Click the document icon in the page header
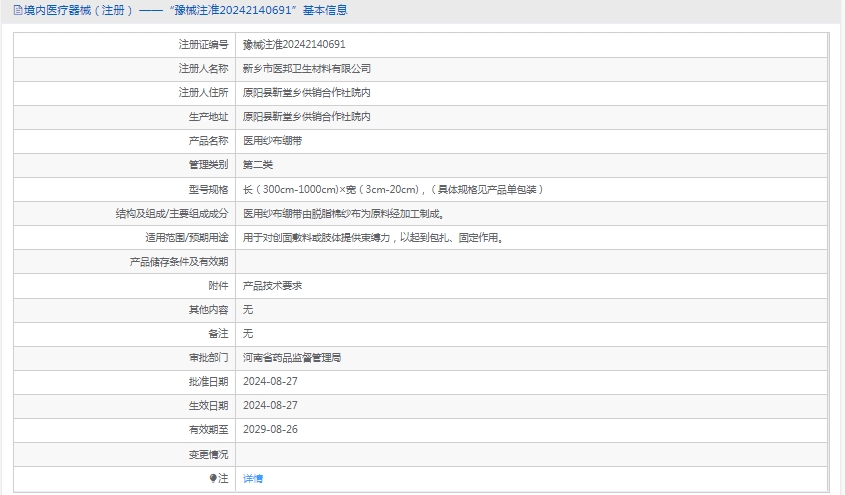This screenshot has height=495, width=845. tap(18, 11)
